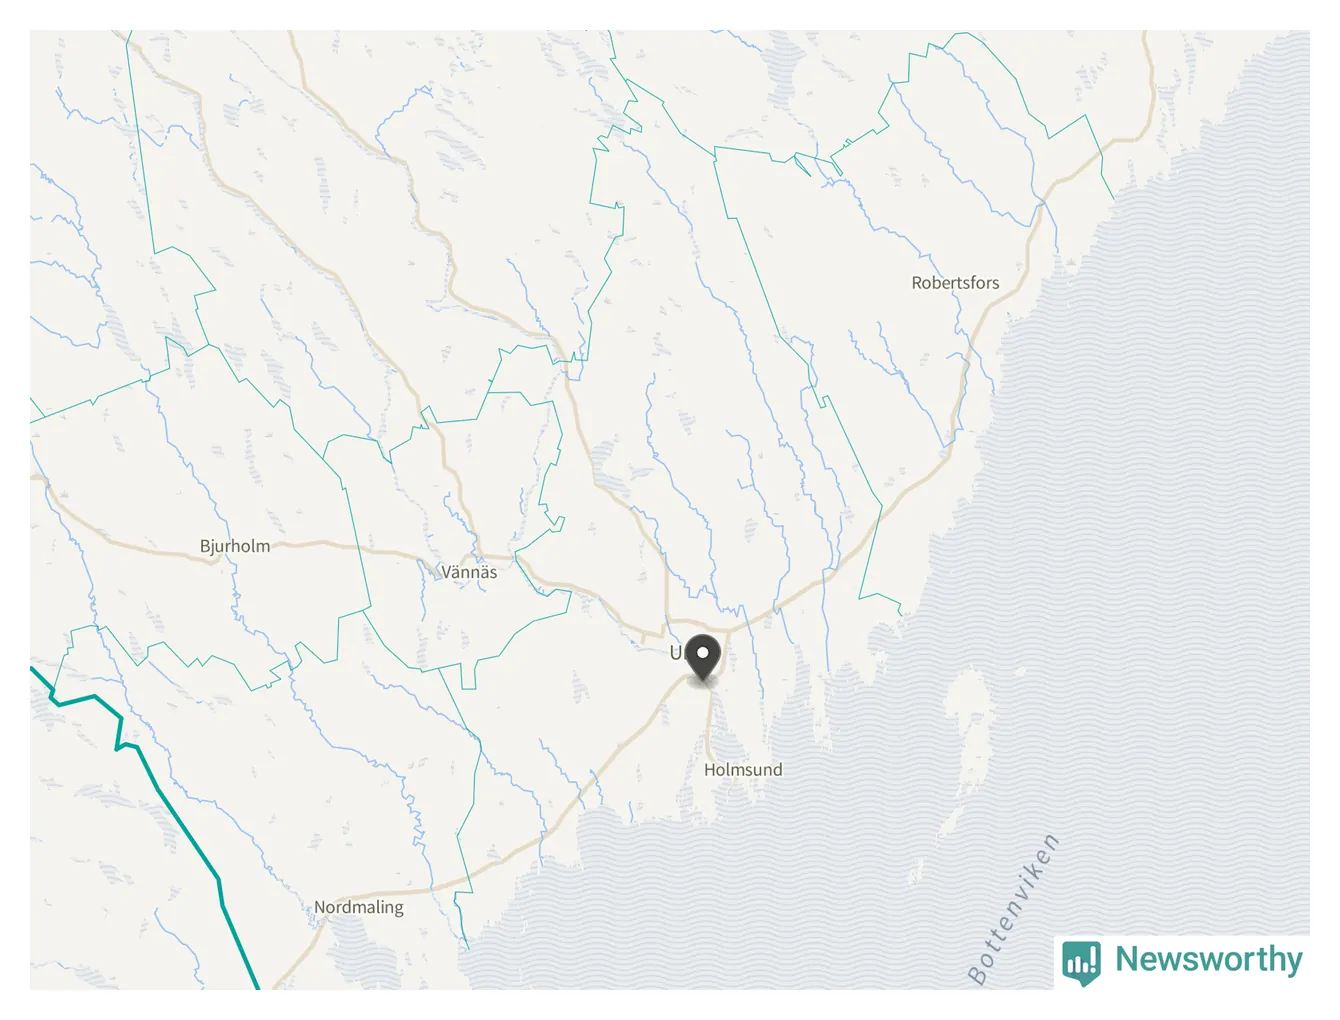Image resolution: width=1340 pixels, height=1020 pixels.
Task: Click the large island in Bottenviken
Action: pos(968,720)
